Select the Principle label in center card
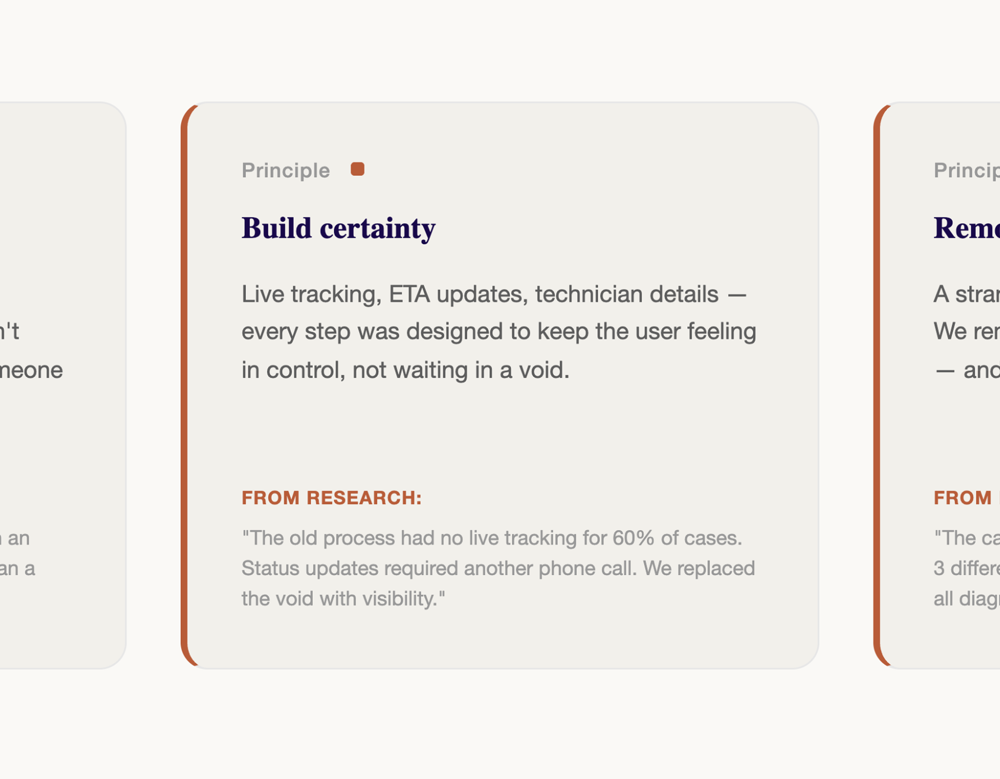 pyautogui.click(x=286, y=170)
